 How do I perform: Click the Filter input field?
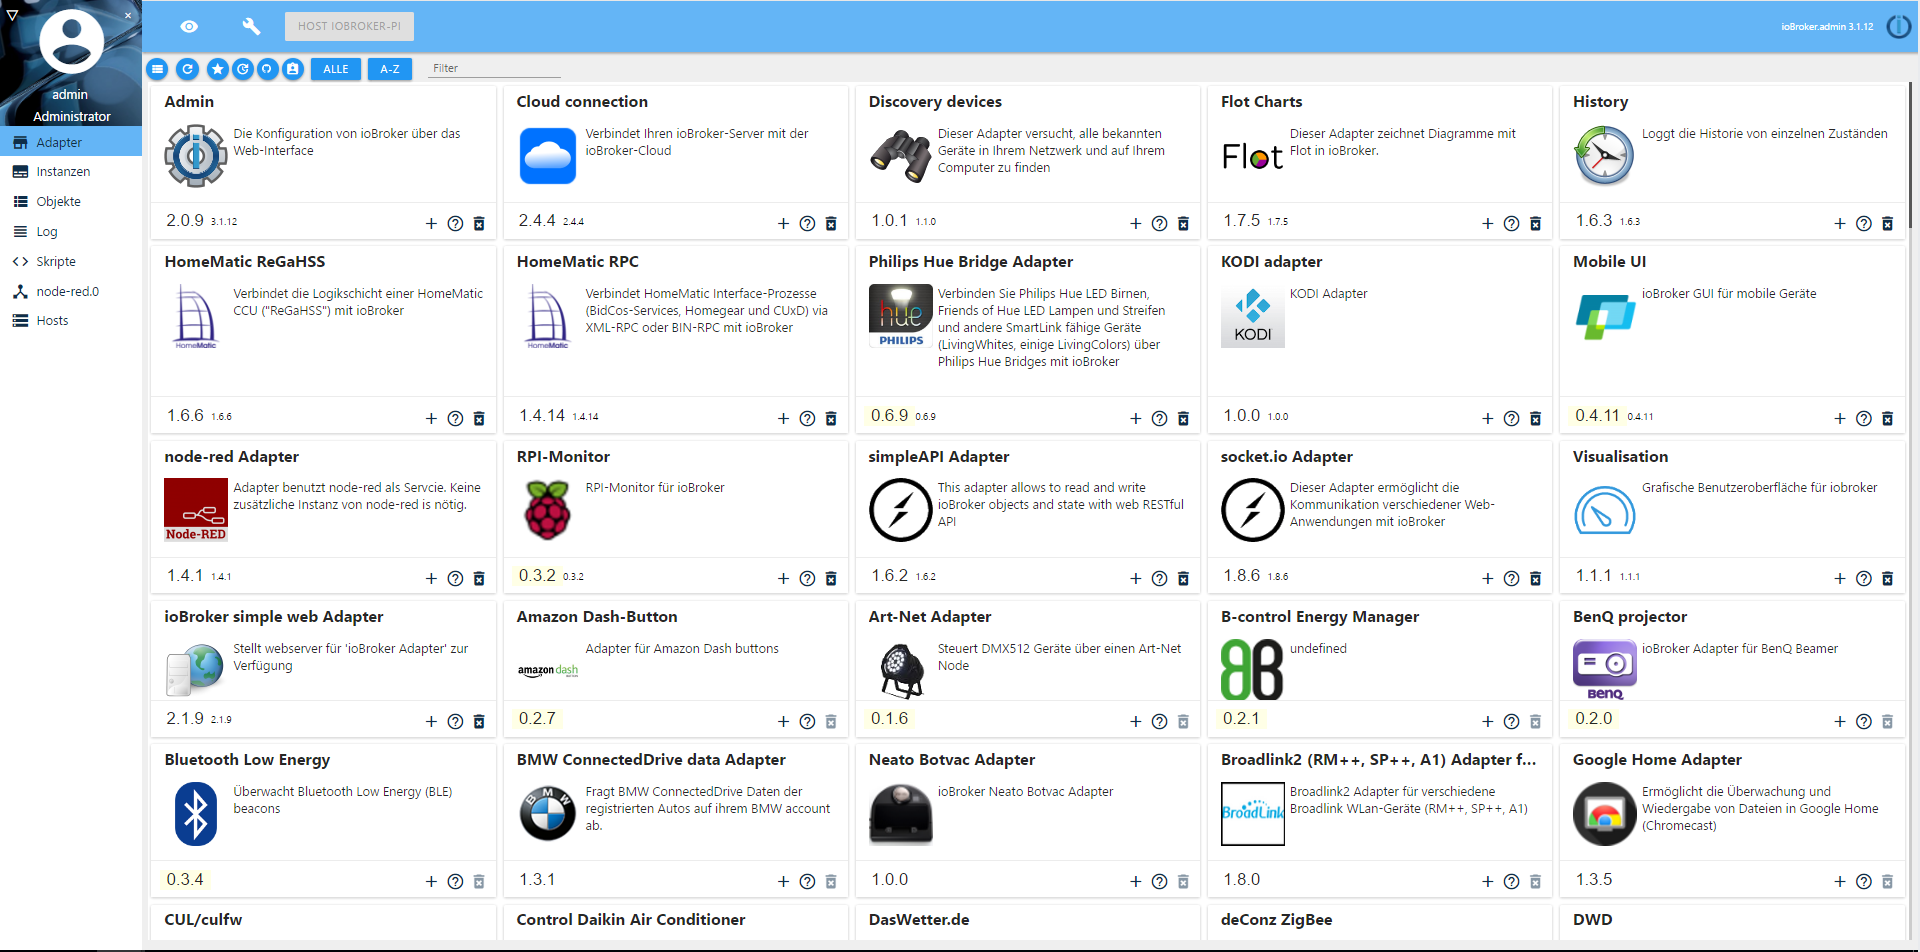pyautogui.click(x=495, y=69)
